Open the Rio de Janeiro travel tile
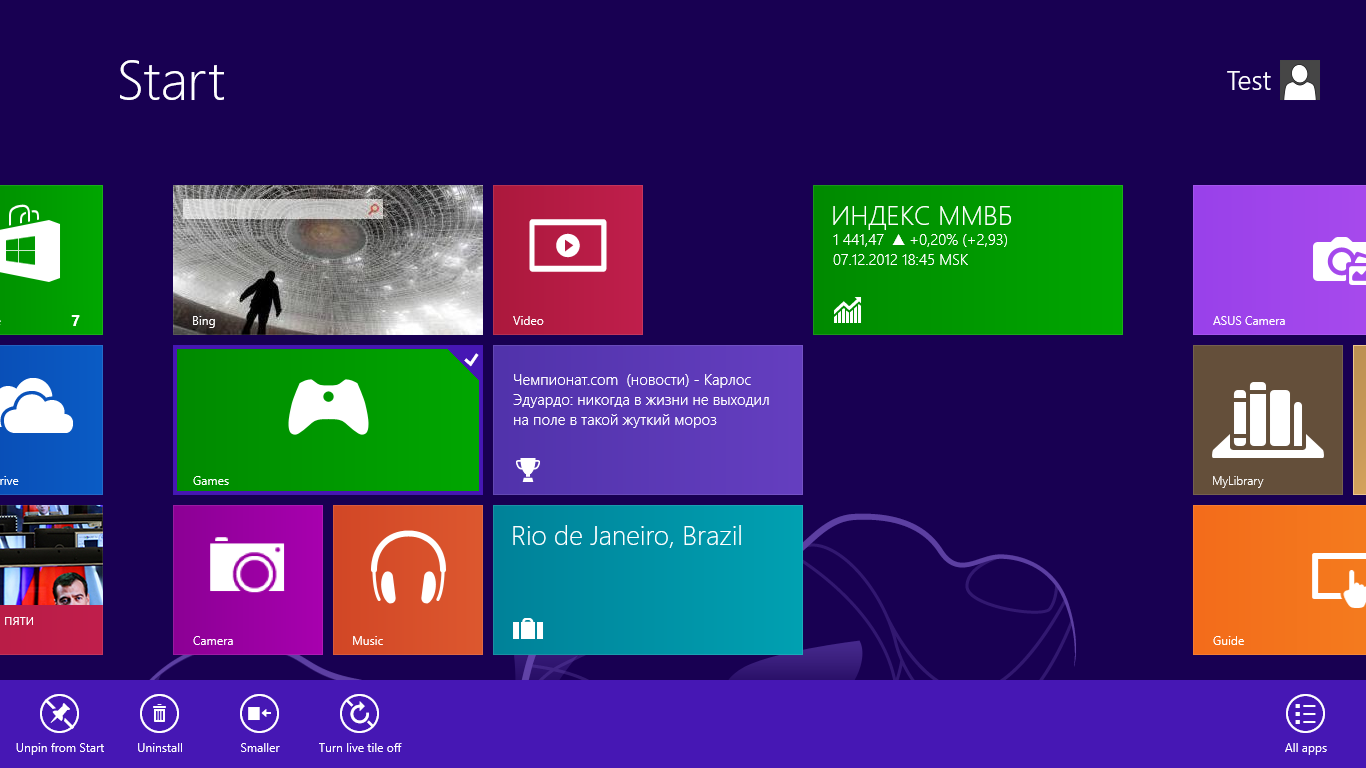Screen dimensions: 1366x768 (x=648, y=580)
